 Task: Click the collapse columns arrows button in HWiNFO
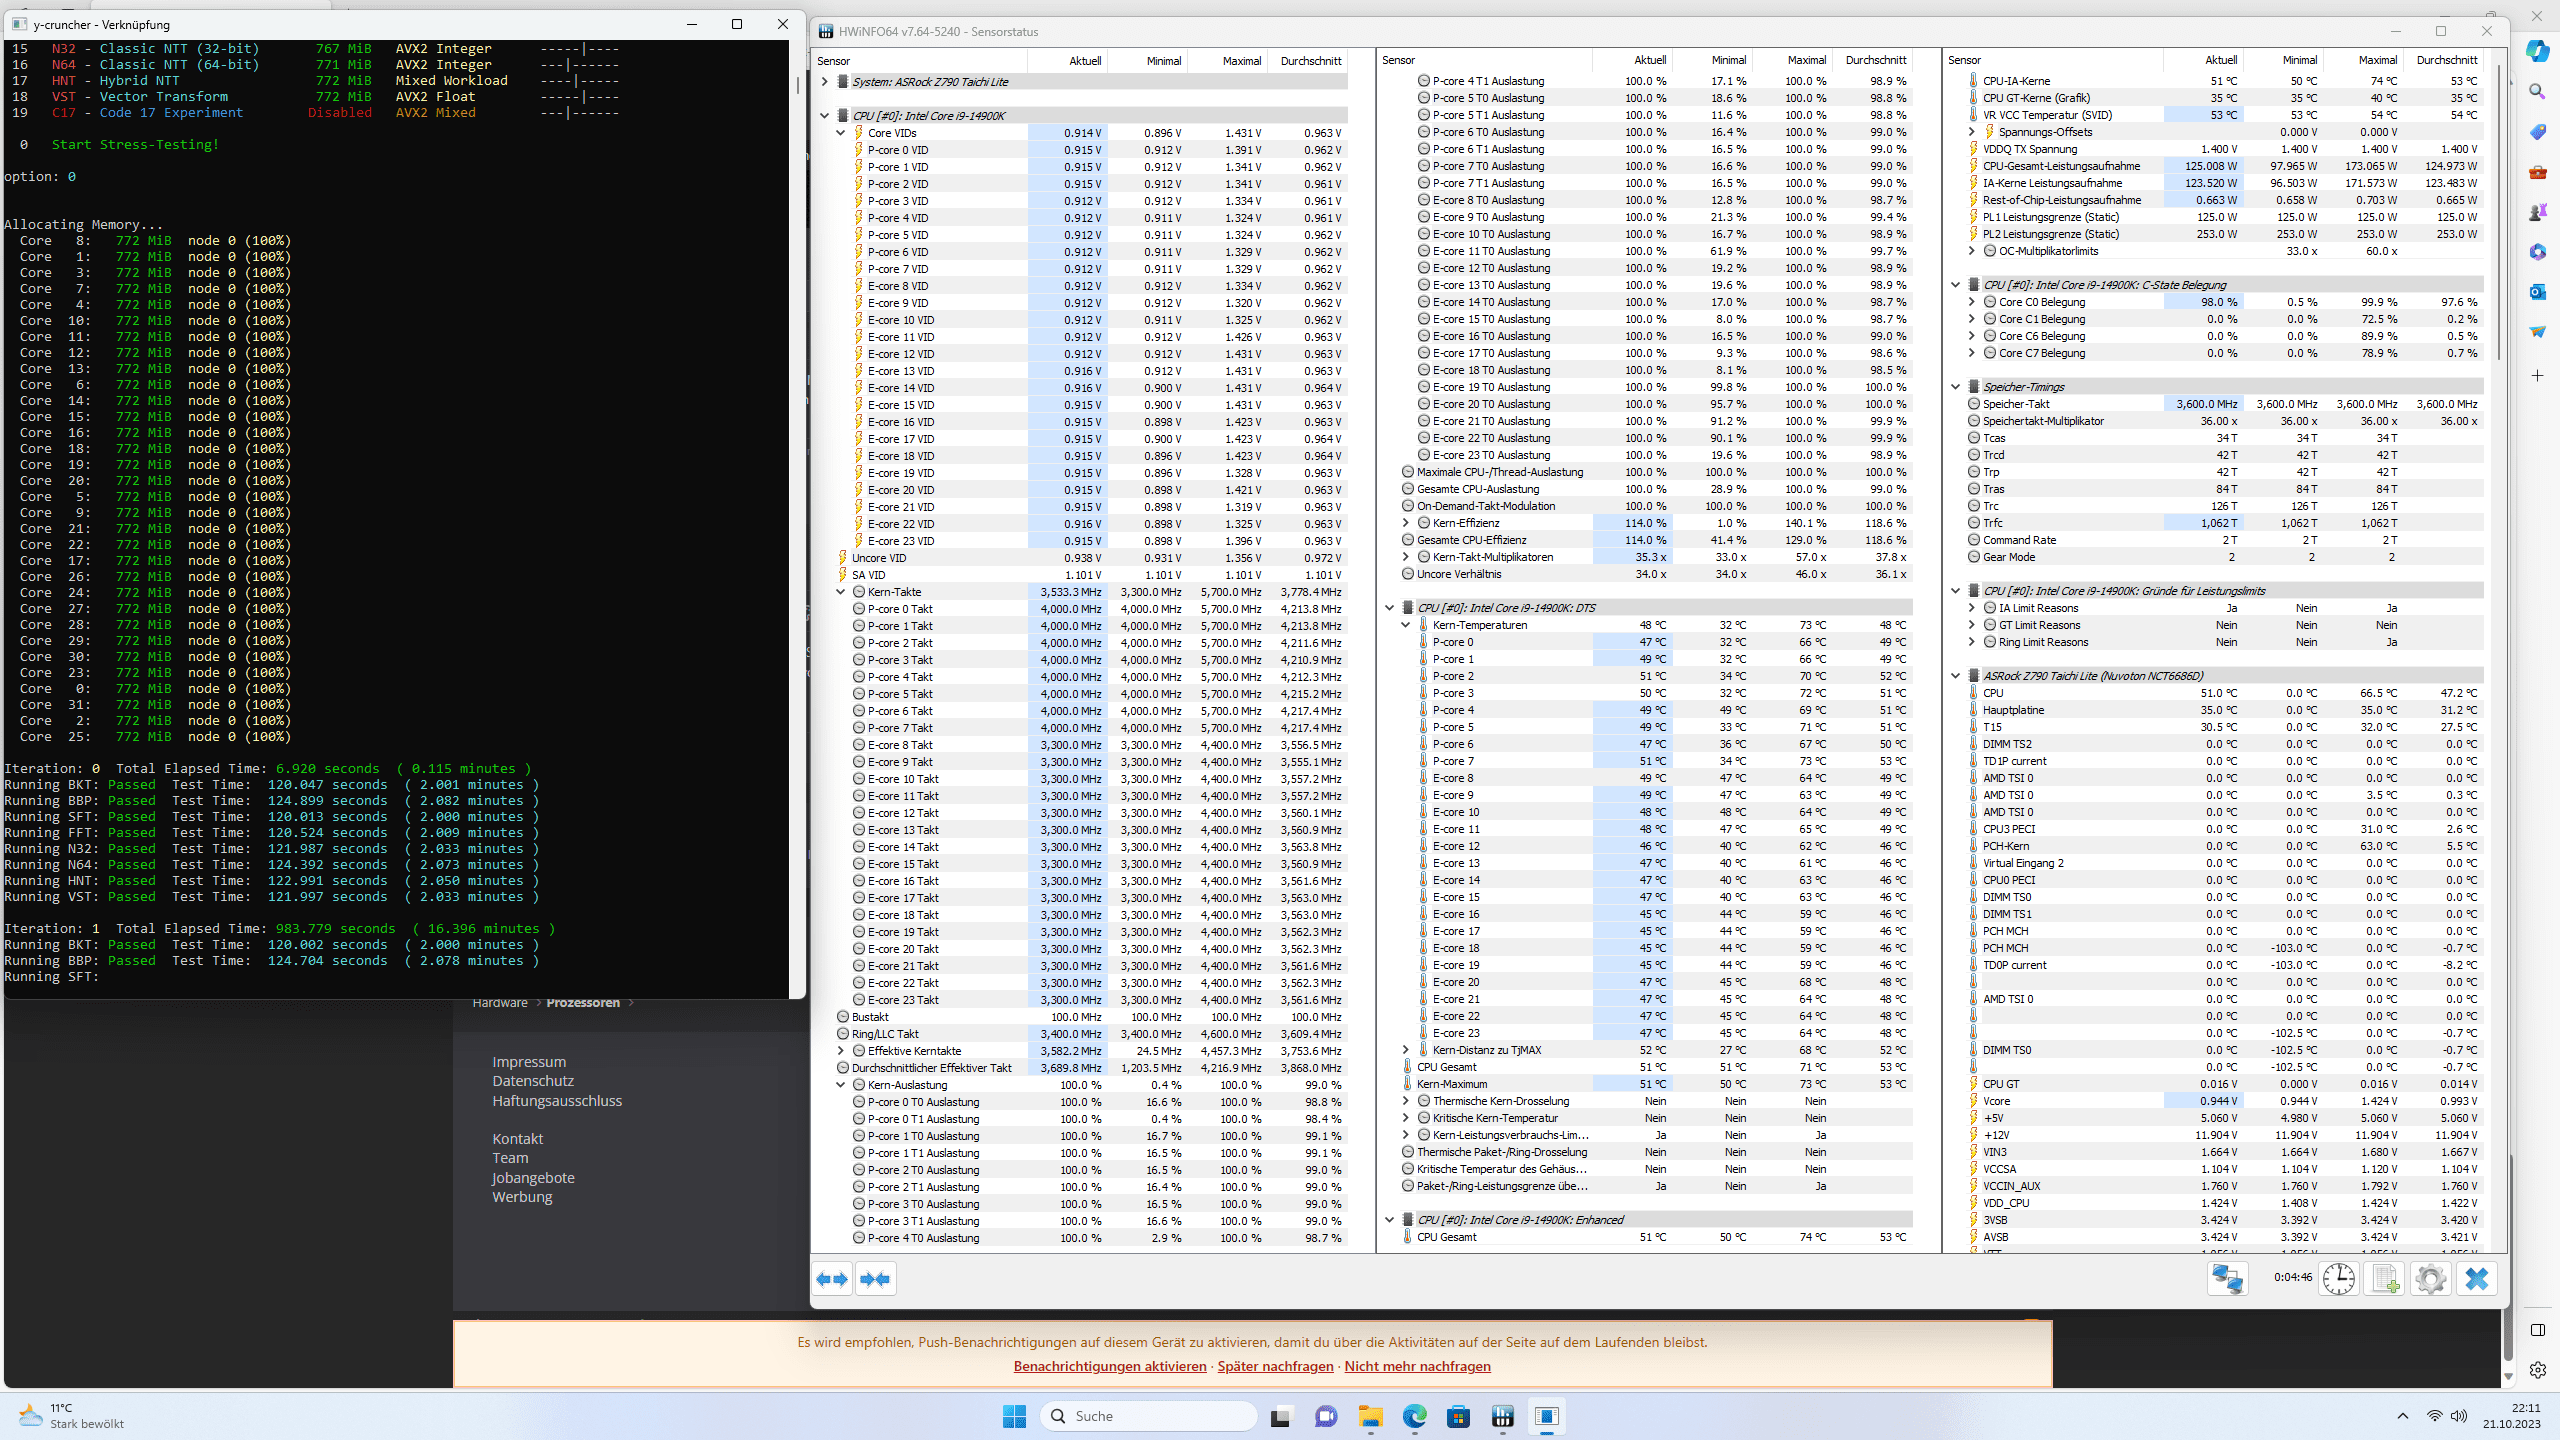[875, 1279]
